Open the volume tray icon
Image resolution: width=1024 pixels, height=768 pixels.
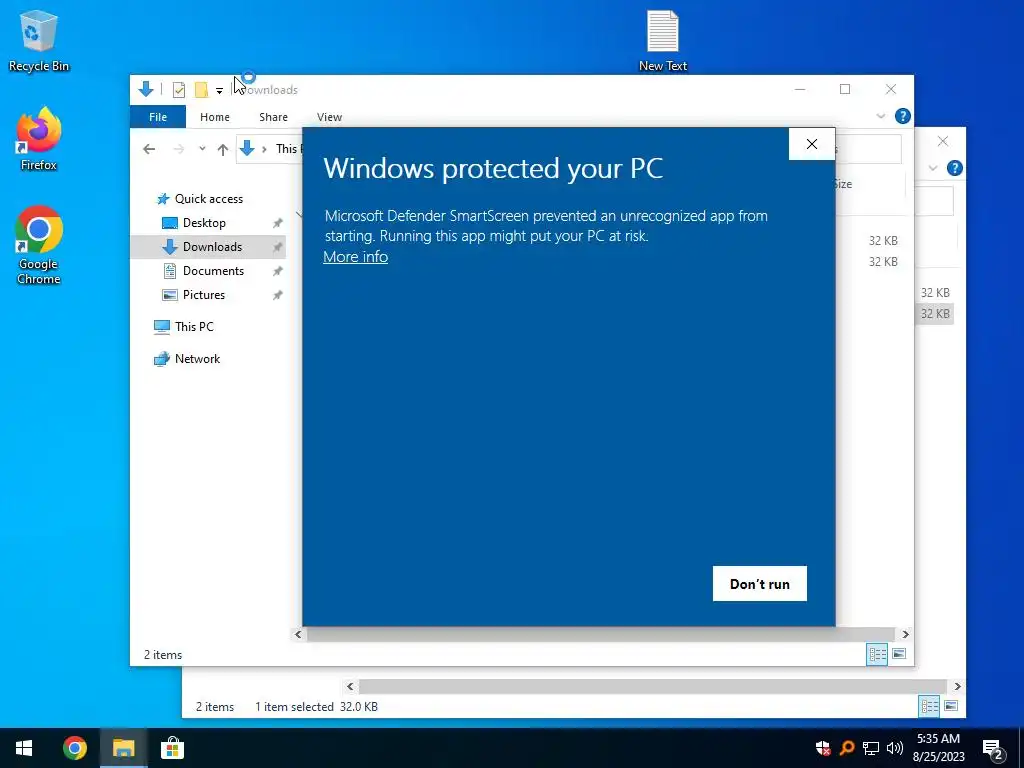tap(895, 748)
